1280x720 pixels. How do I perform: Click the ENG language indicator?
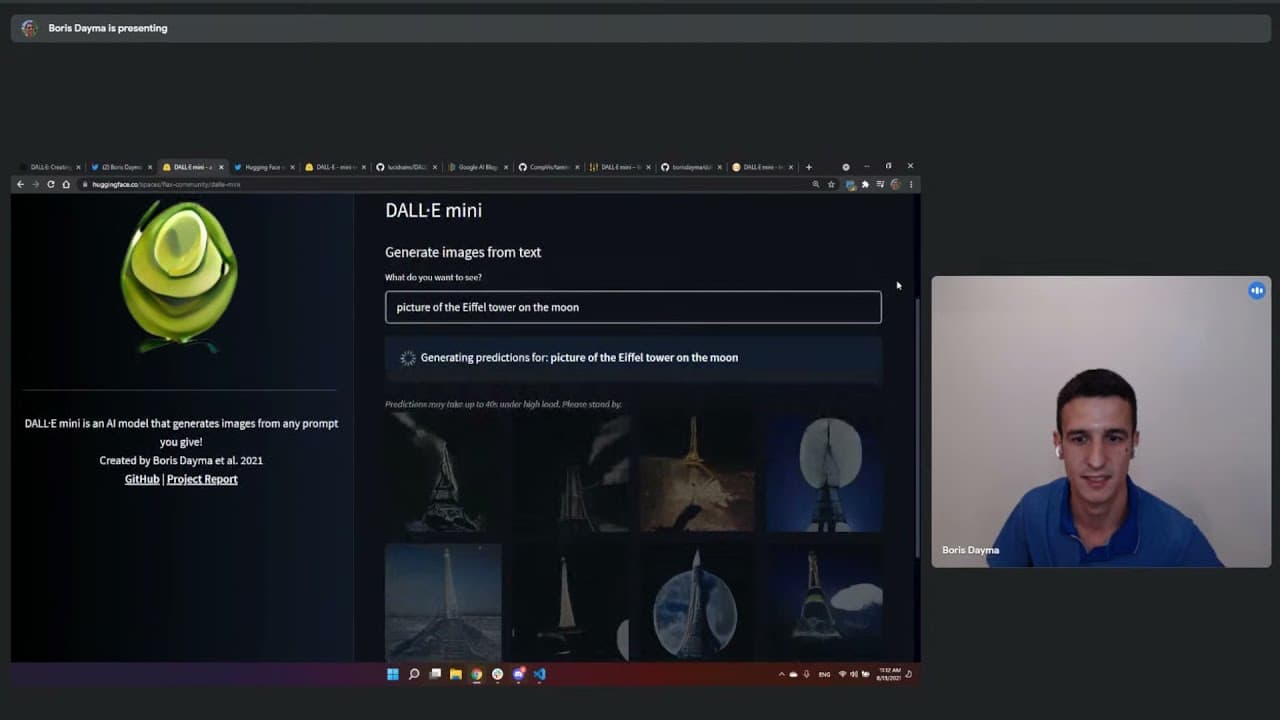click(x=824, y=674)
